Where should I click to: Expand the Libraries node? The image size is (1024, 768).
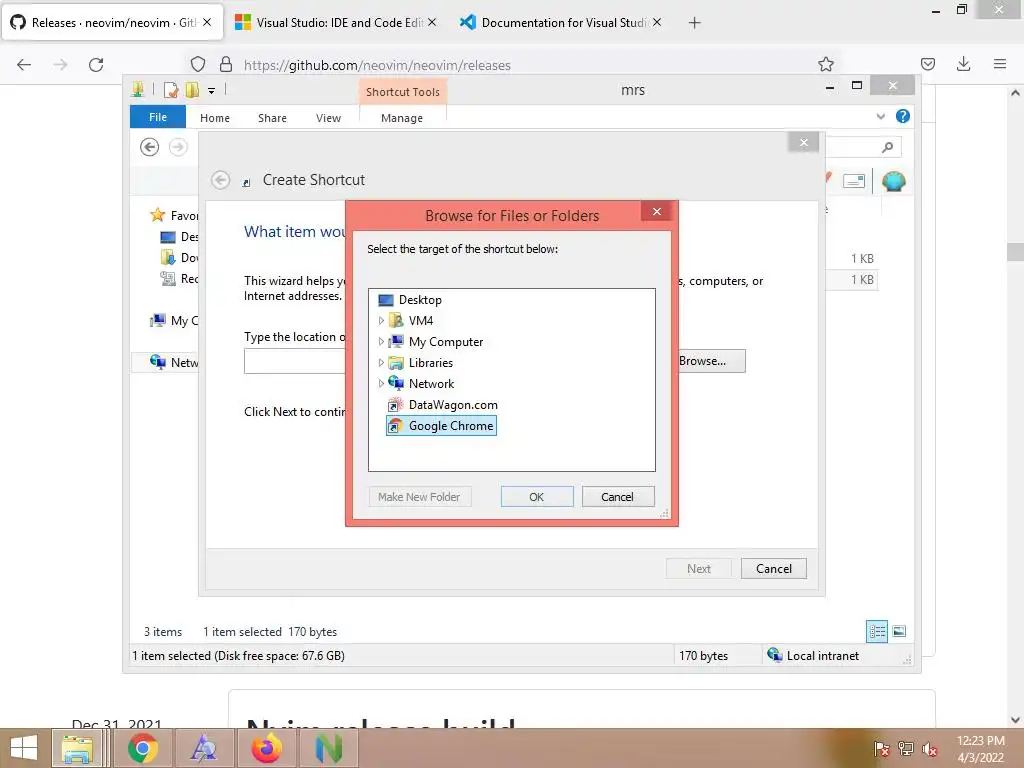pos(381,362)
